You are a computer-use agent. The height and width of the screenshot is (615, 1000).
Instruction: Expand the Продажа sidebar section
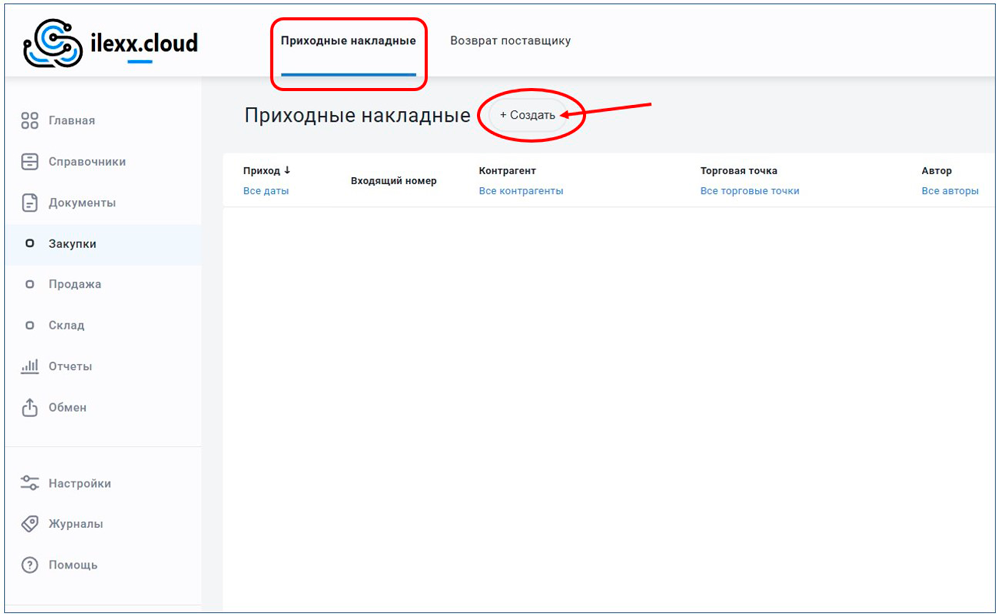(x=74, y=285)
